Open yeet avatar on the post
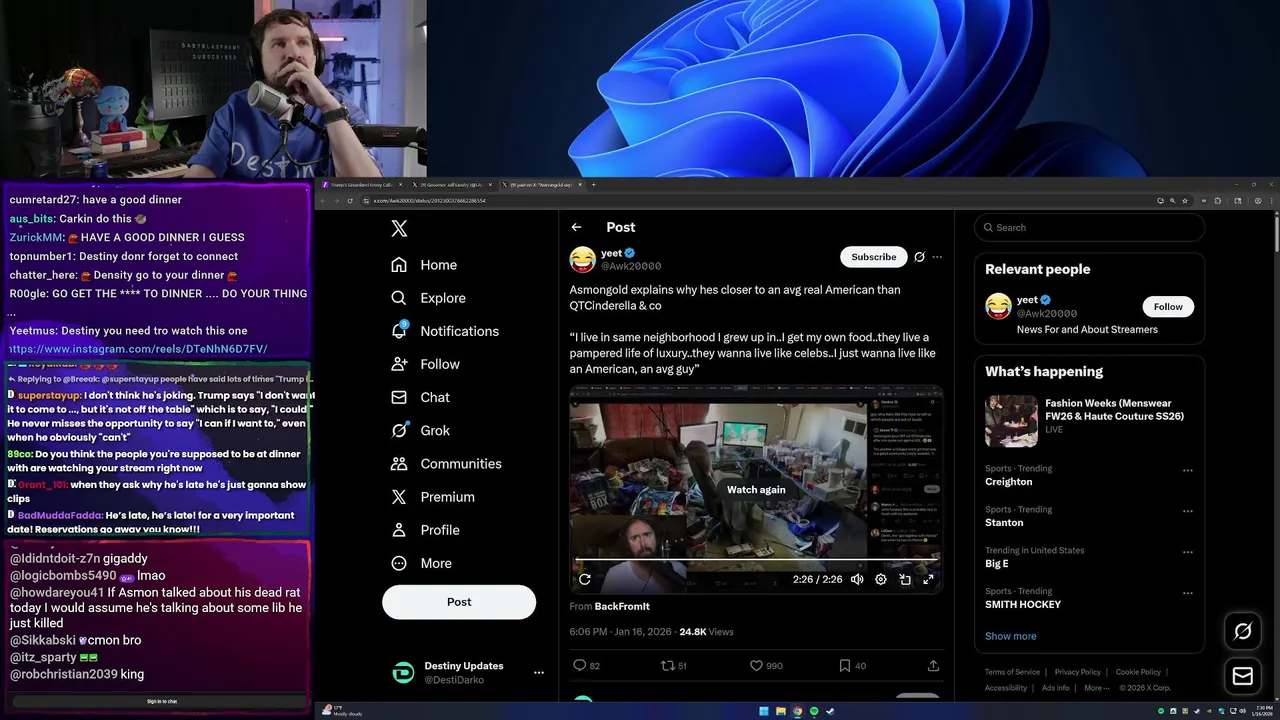This screenshot has width=1280, height=720. (x=582, y=259)
